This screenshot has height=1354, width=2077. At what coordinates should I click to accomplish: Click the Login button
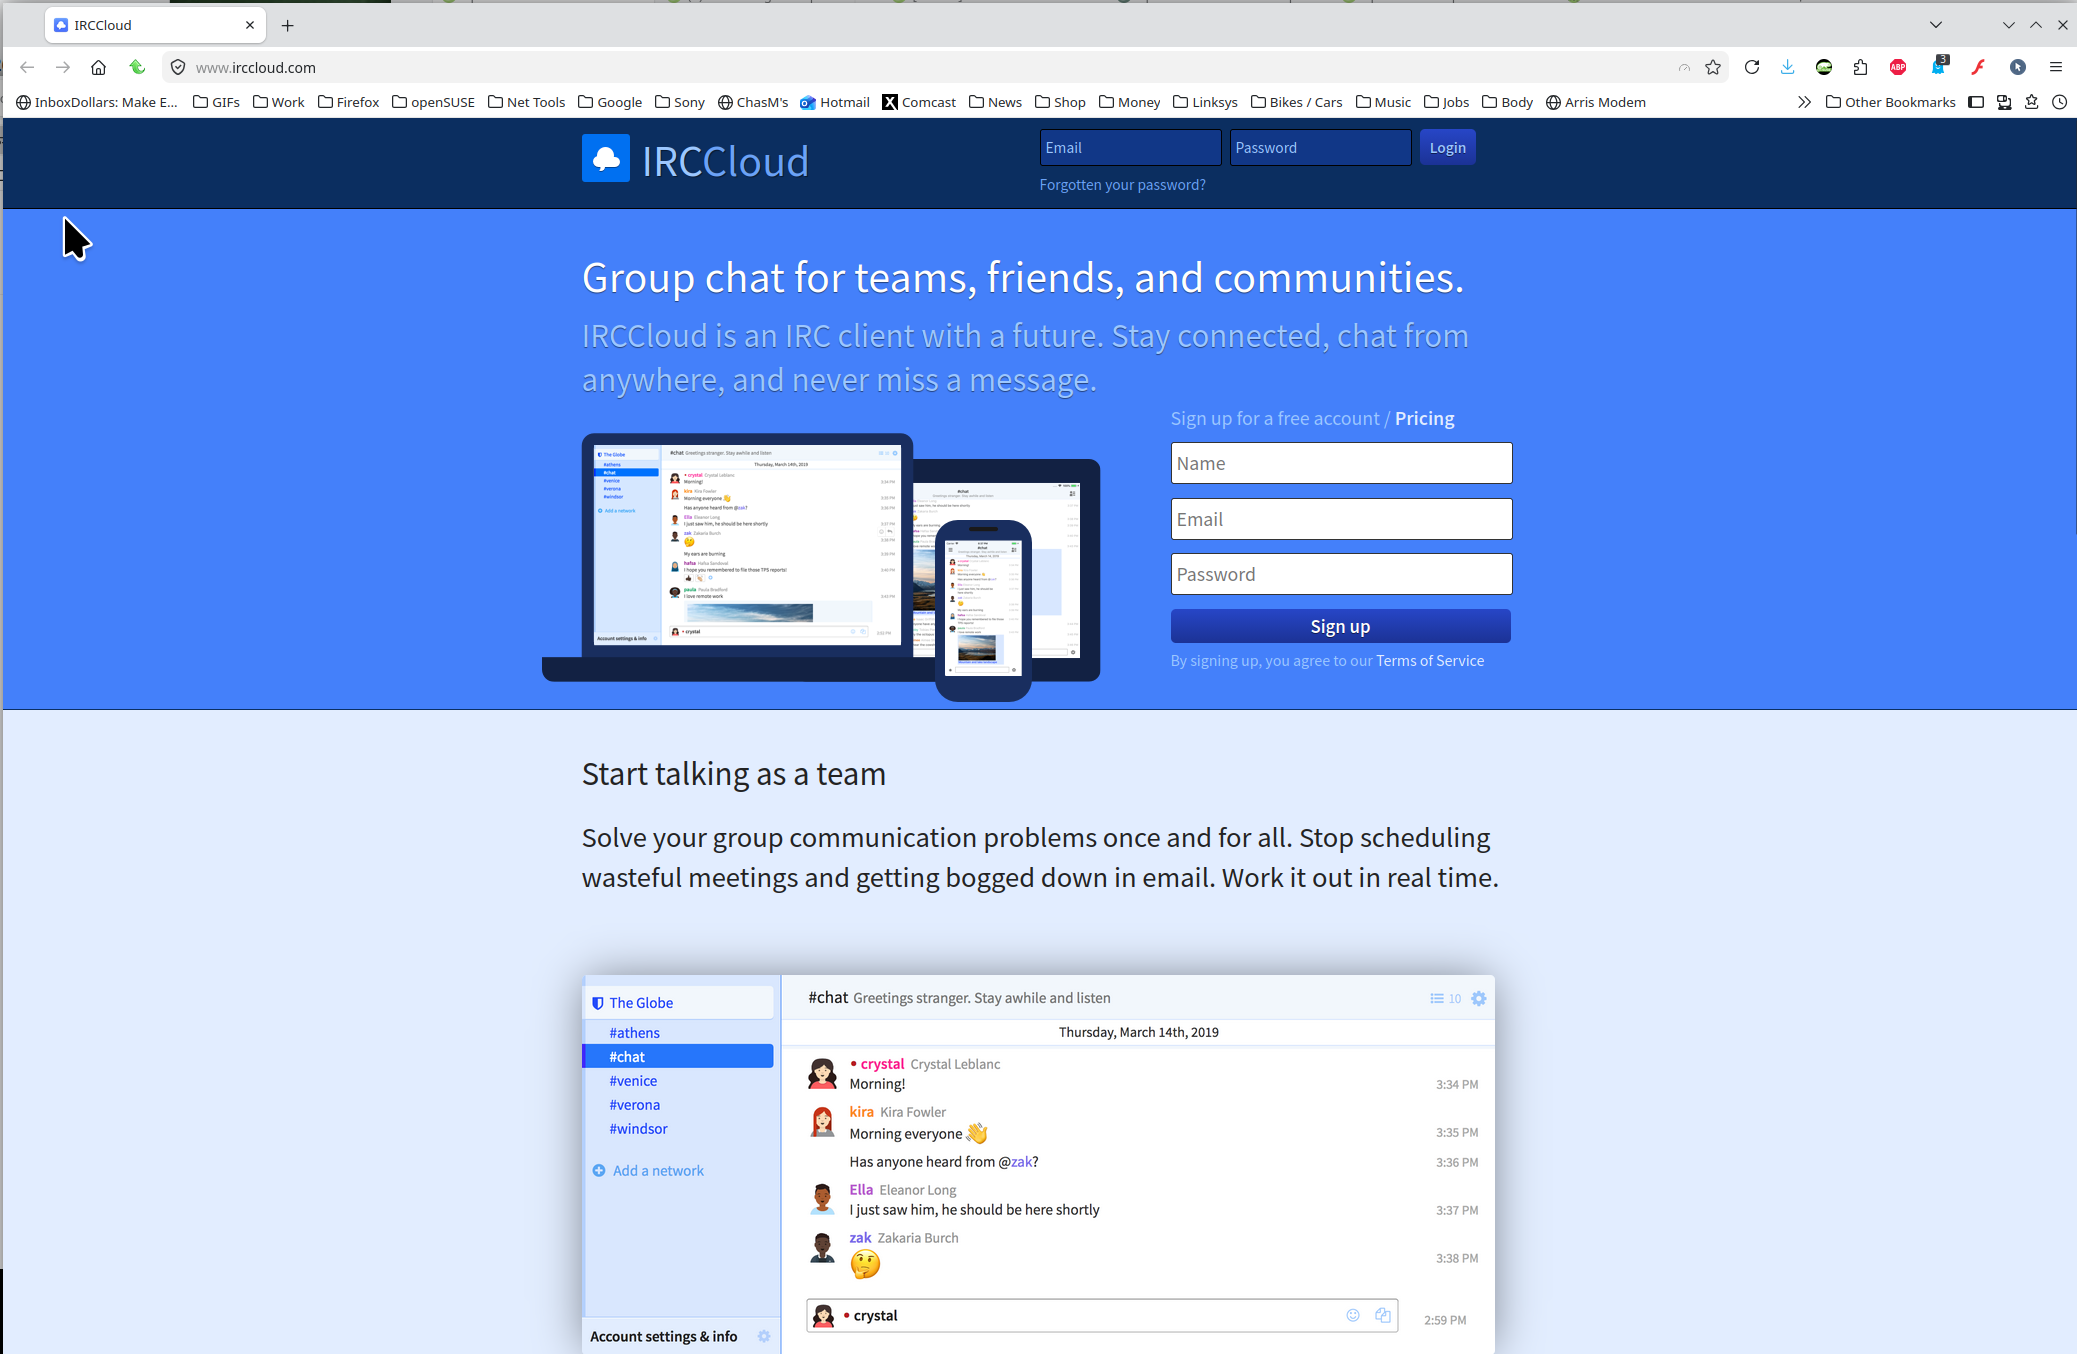point(1447,148)
